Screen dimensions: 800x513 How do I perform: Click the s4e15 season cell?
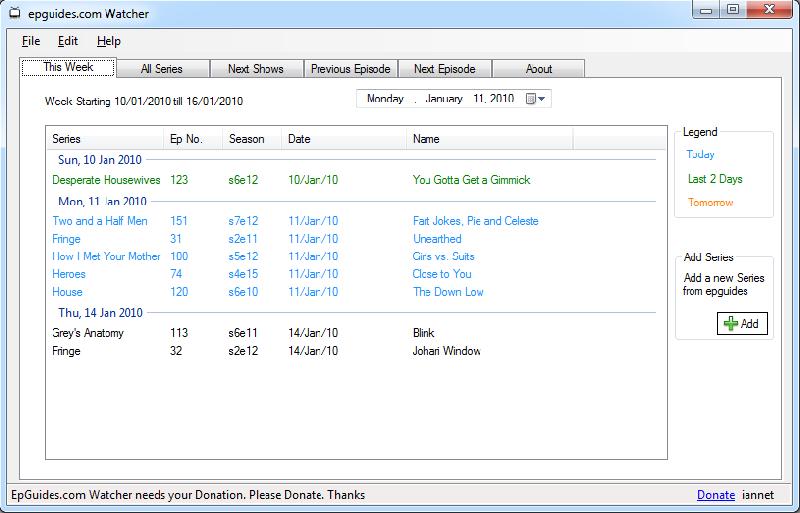pyautogui.click(x=243, y=274)
